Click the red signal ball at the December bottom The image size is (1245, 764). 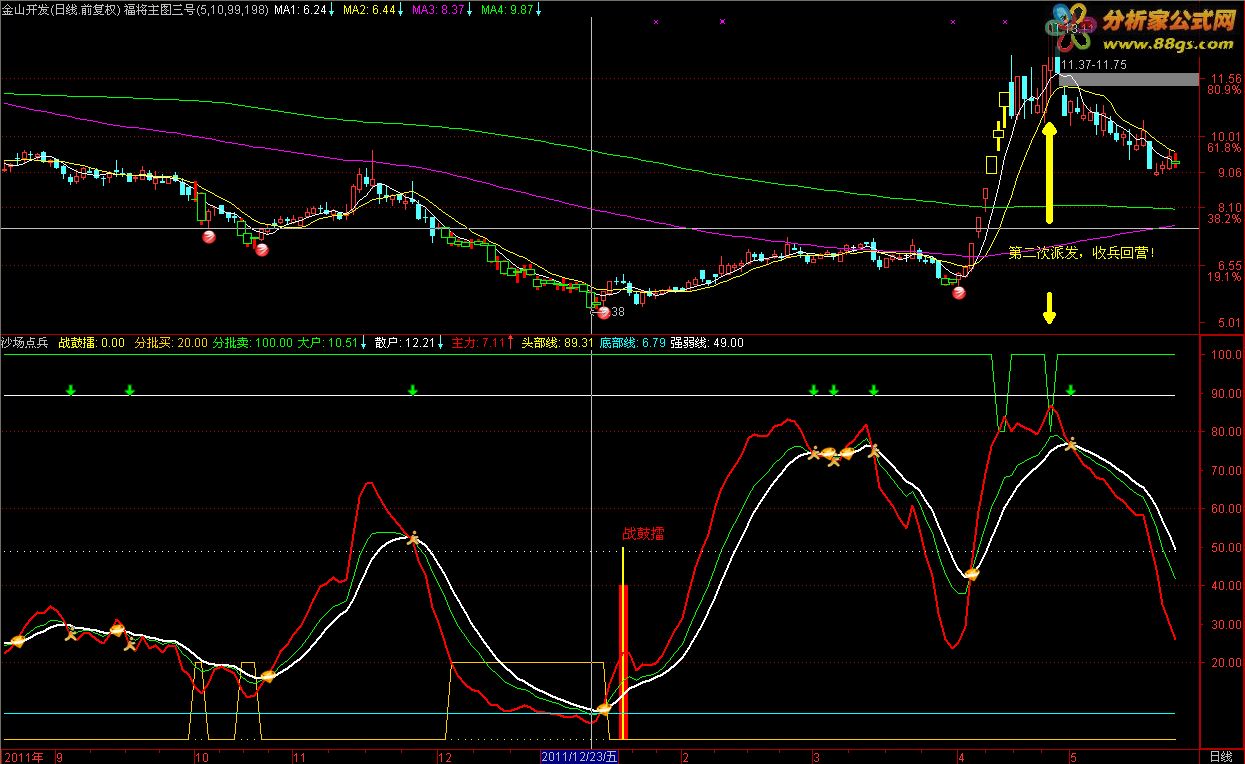[604, 312]
